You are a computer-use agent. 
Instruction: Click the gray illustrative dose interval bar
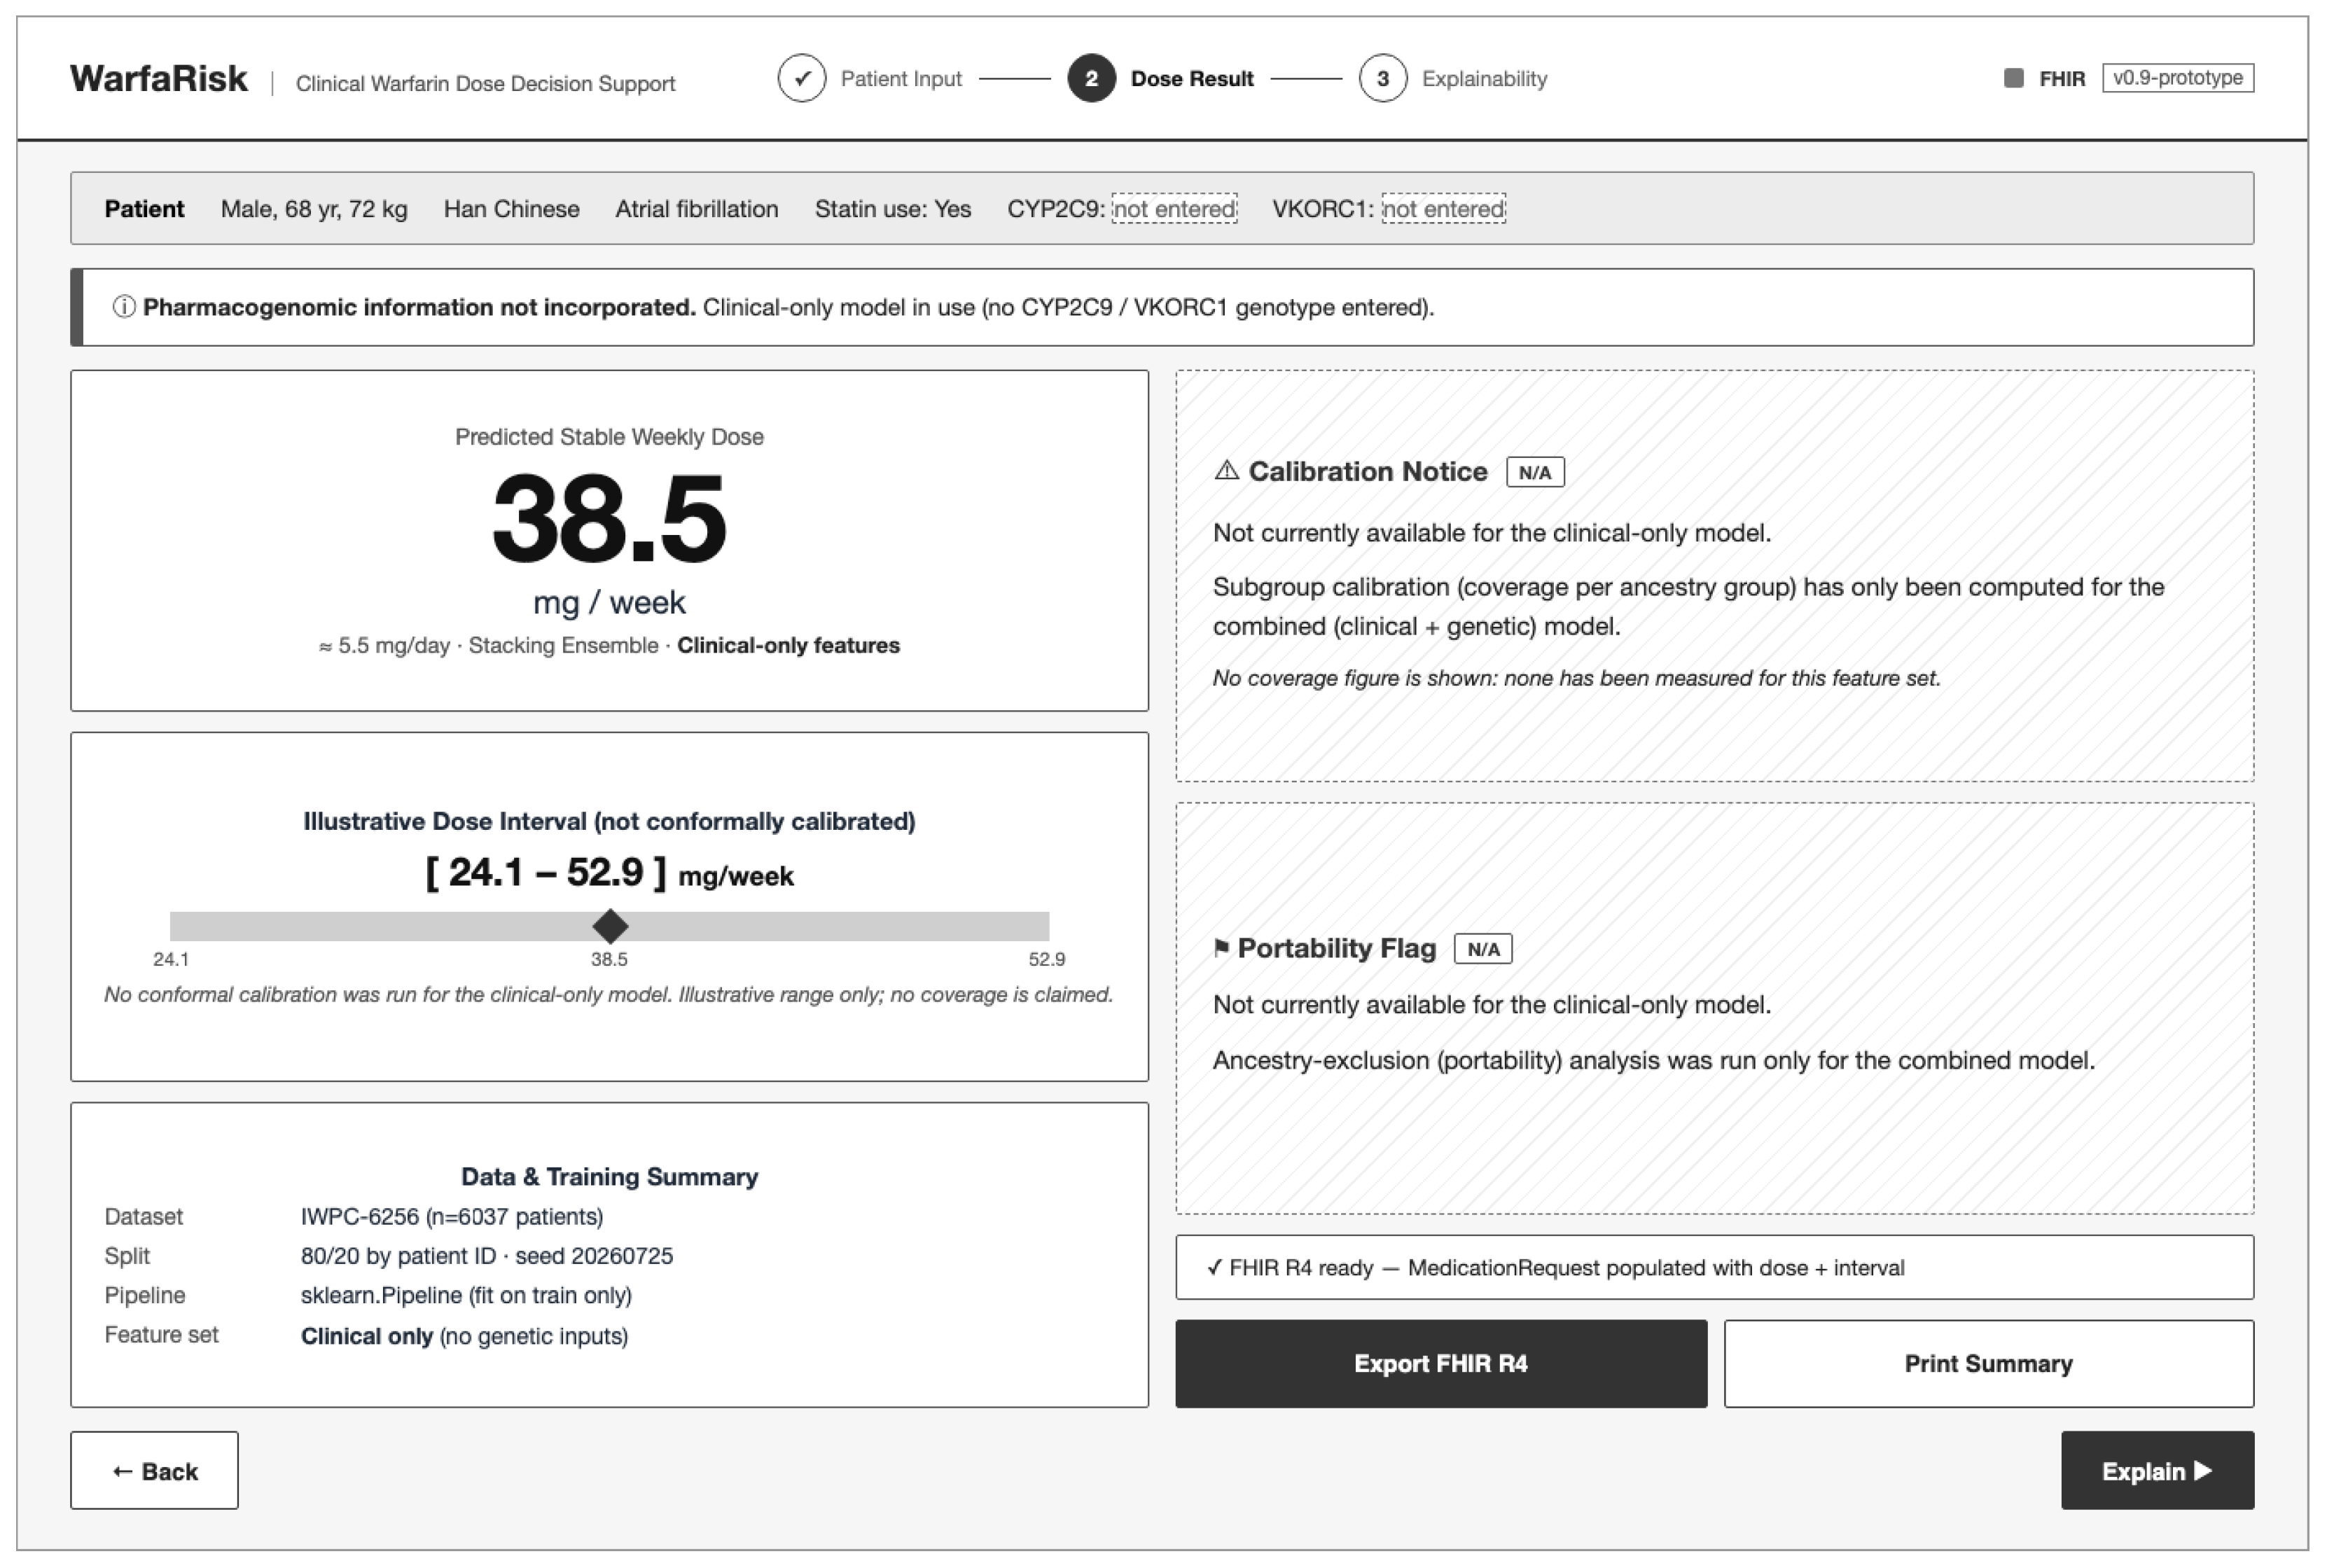pos(609,926)
